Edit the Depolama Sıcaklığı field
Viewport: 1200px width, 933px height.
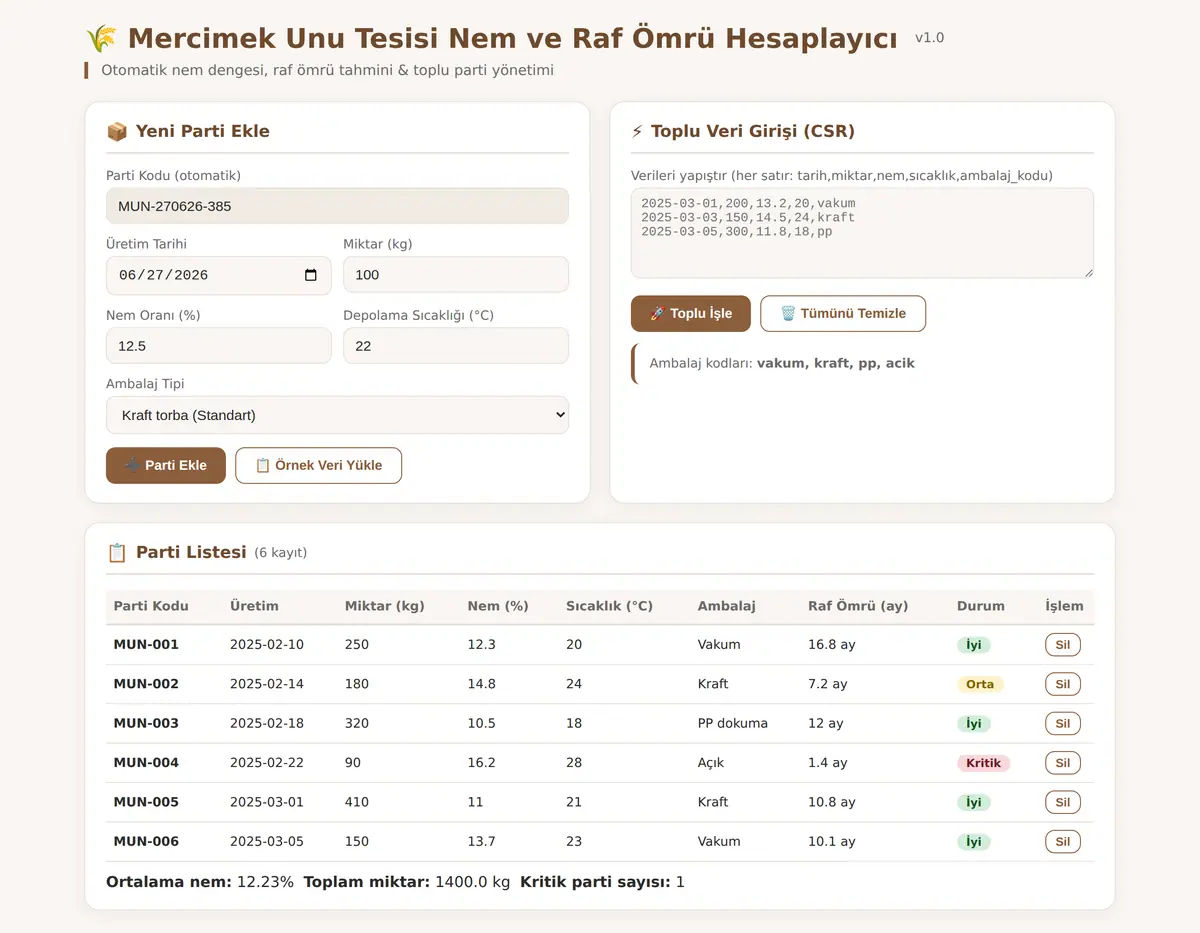pyautogui.click(x=456, y=345)
